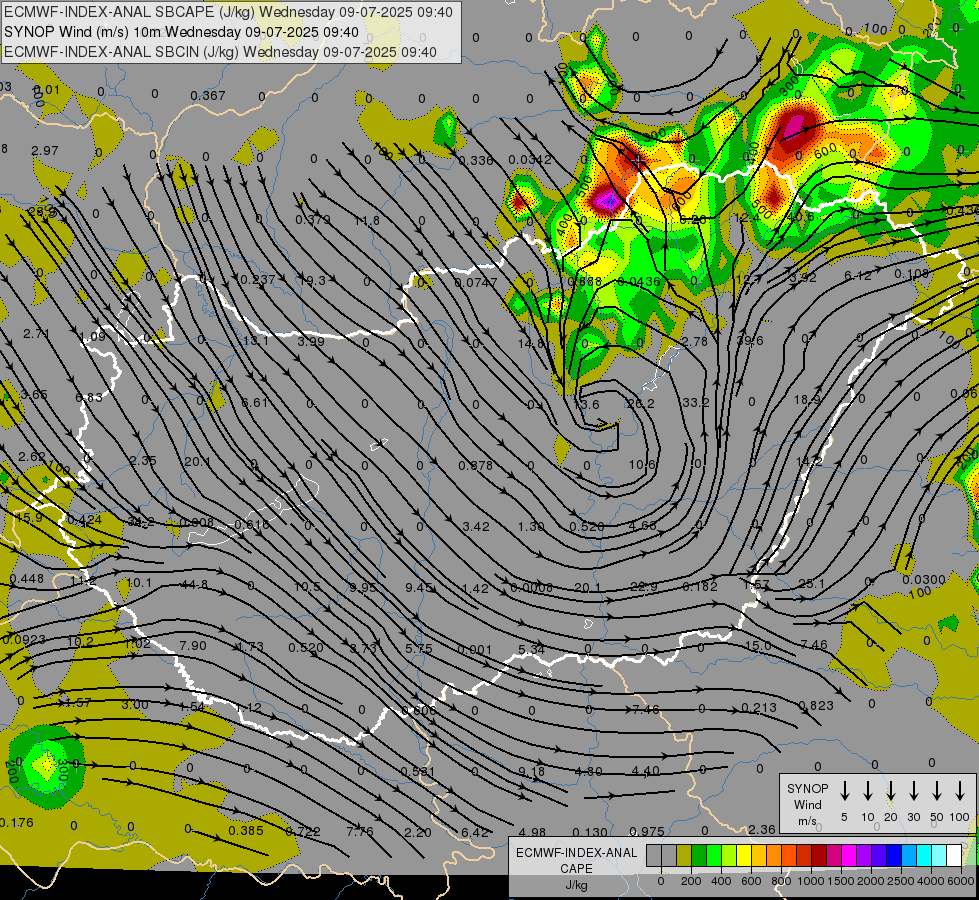Click the 50 m/s wind arrow in legend

click(x=937, y=791)
